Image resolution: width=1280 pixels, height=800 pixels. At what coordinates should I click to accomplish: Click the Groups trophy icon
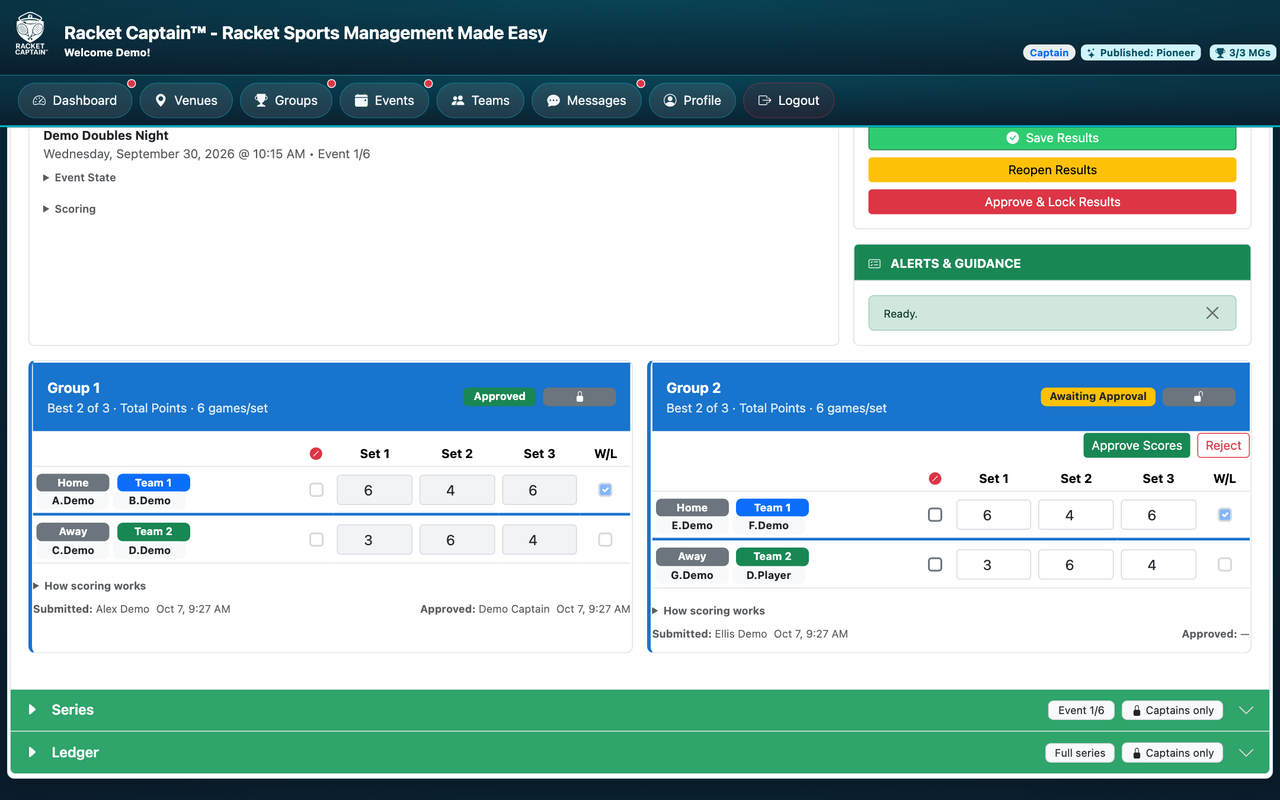[x=261, y=100]
